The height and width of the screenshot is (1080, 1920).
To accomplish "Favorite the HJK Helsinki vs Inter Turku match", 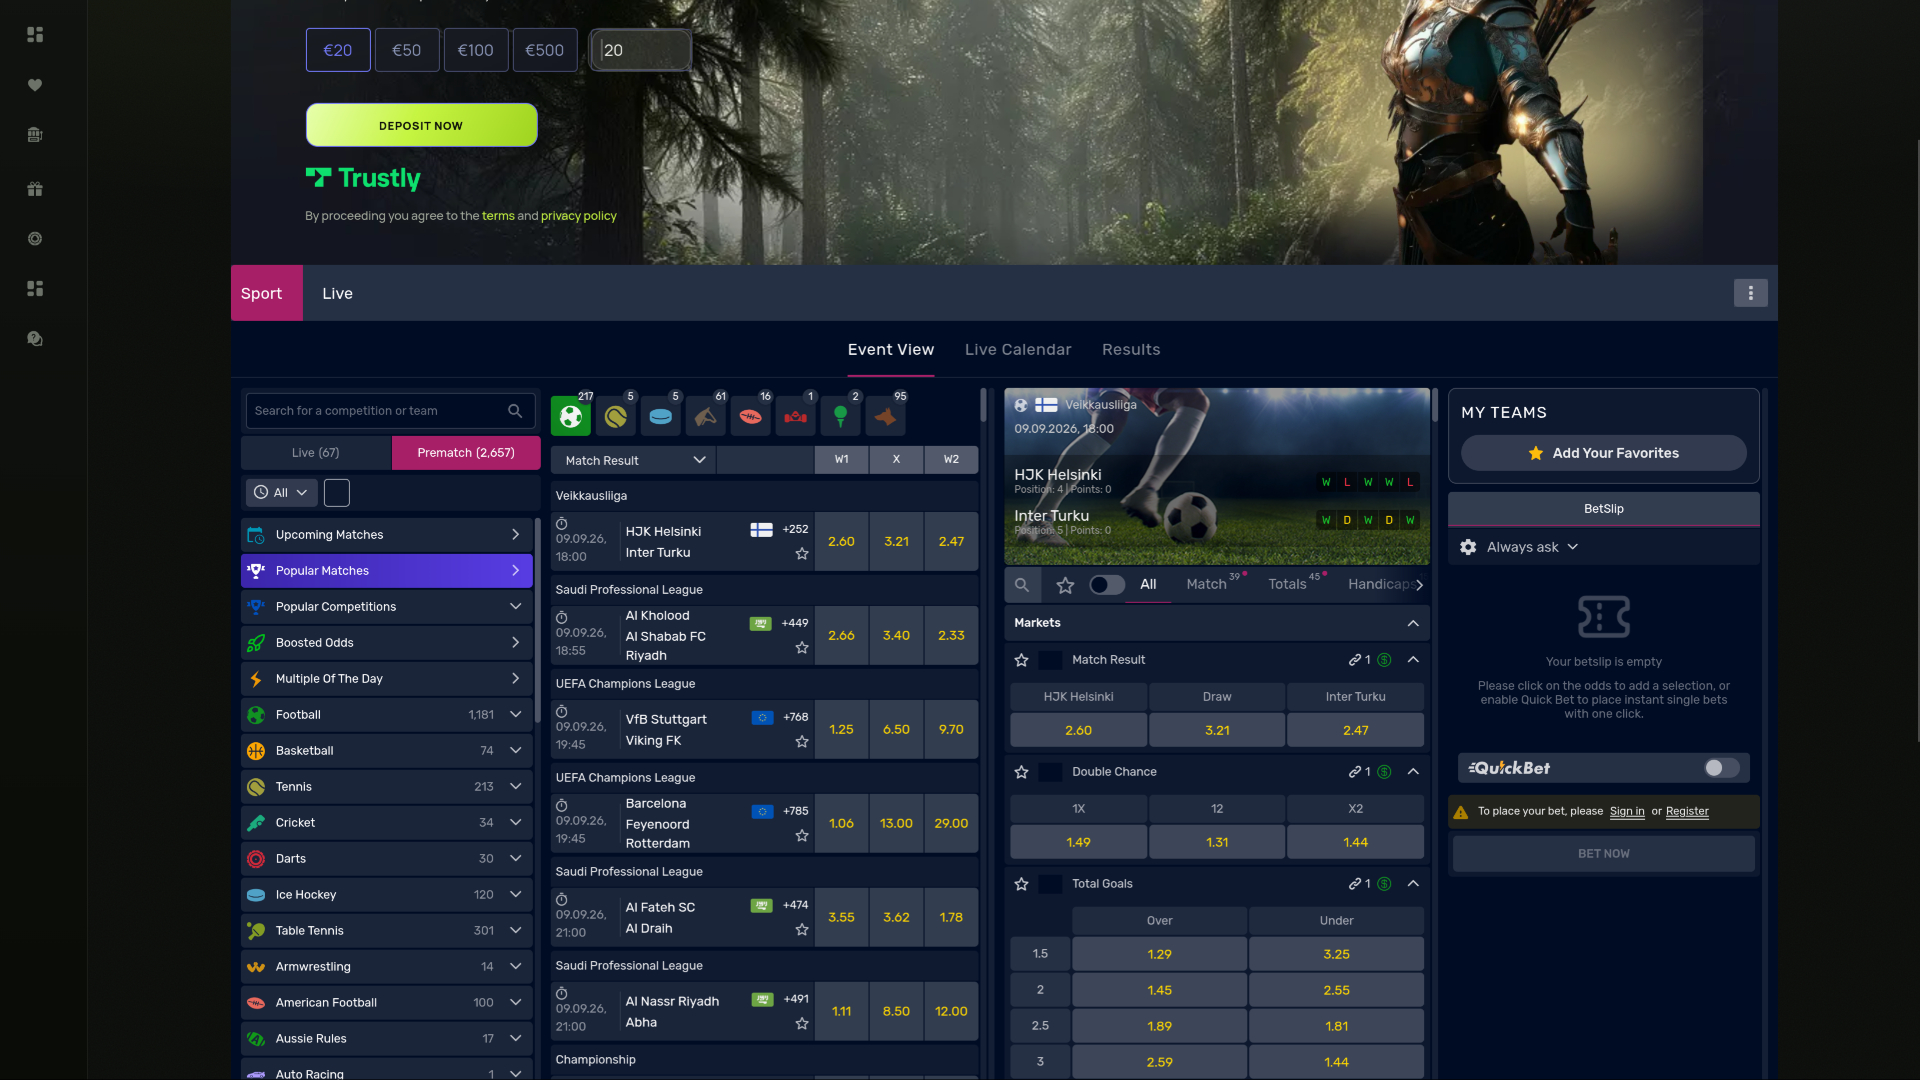I will [802, 553].
